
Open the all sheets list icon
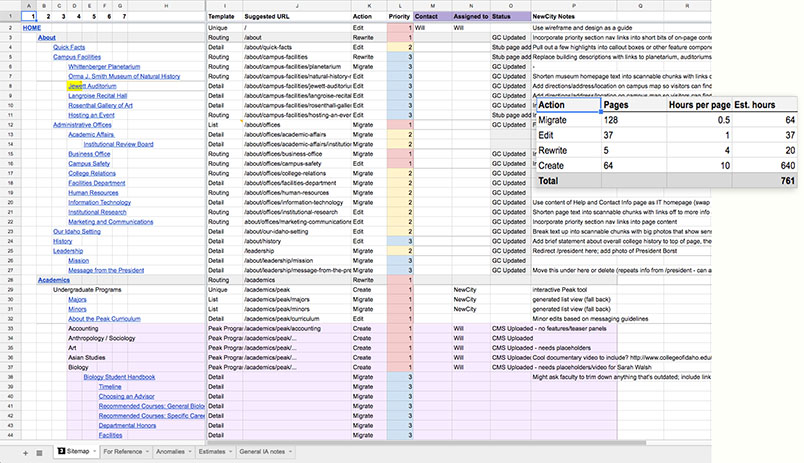(x=39, y=453)
